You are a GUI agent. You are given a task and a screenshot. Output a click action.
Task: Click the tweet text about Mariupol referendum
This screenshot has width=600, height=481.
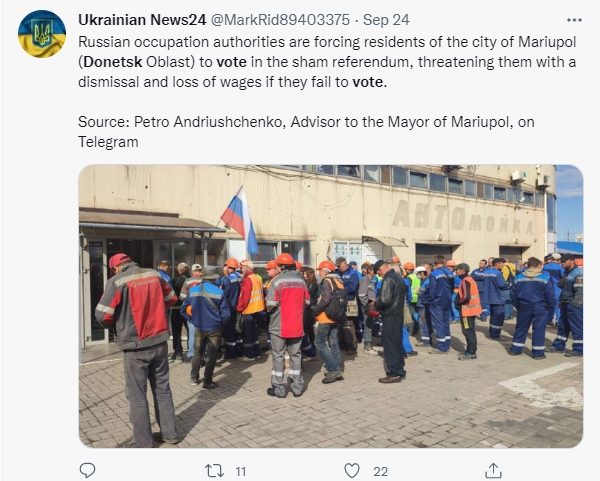(x=327, y=62)
